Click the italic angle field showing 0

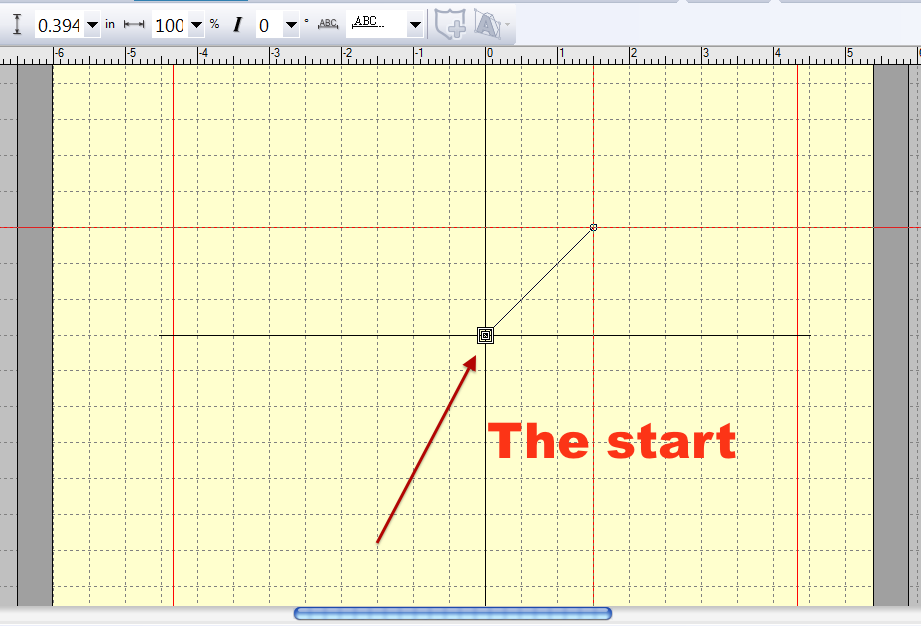[x=270, y=25]
